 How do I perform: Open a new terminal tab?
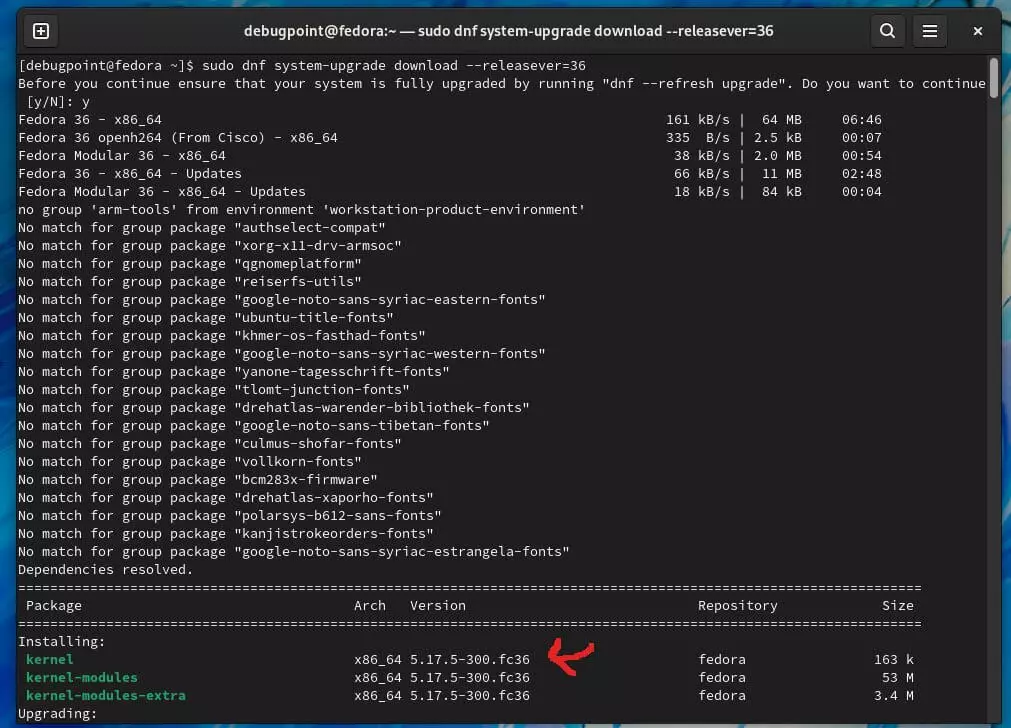click(x=41, y=31)
